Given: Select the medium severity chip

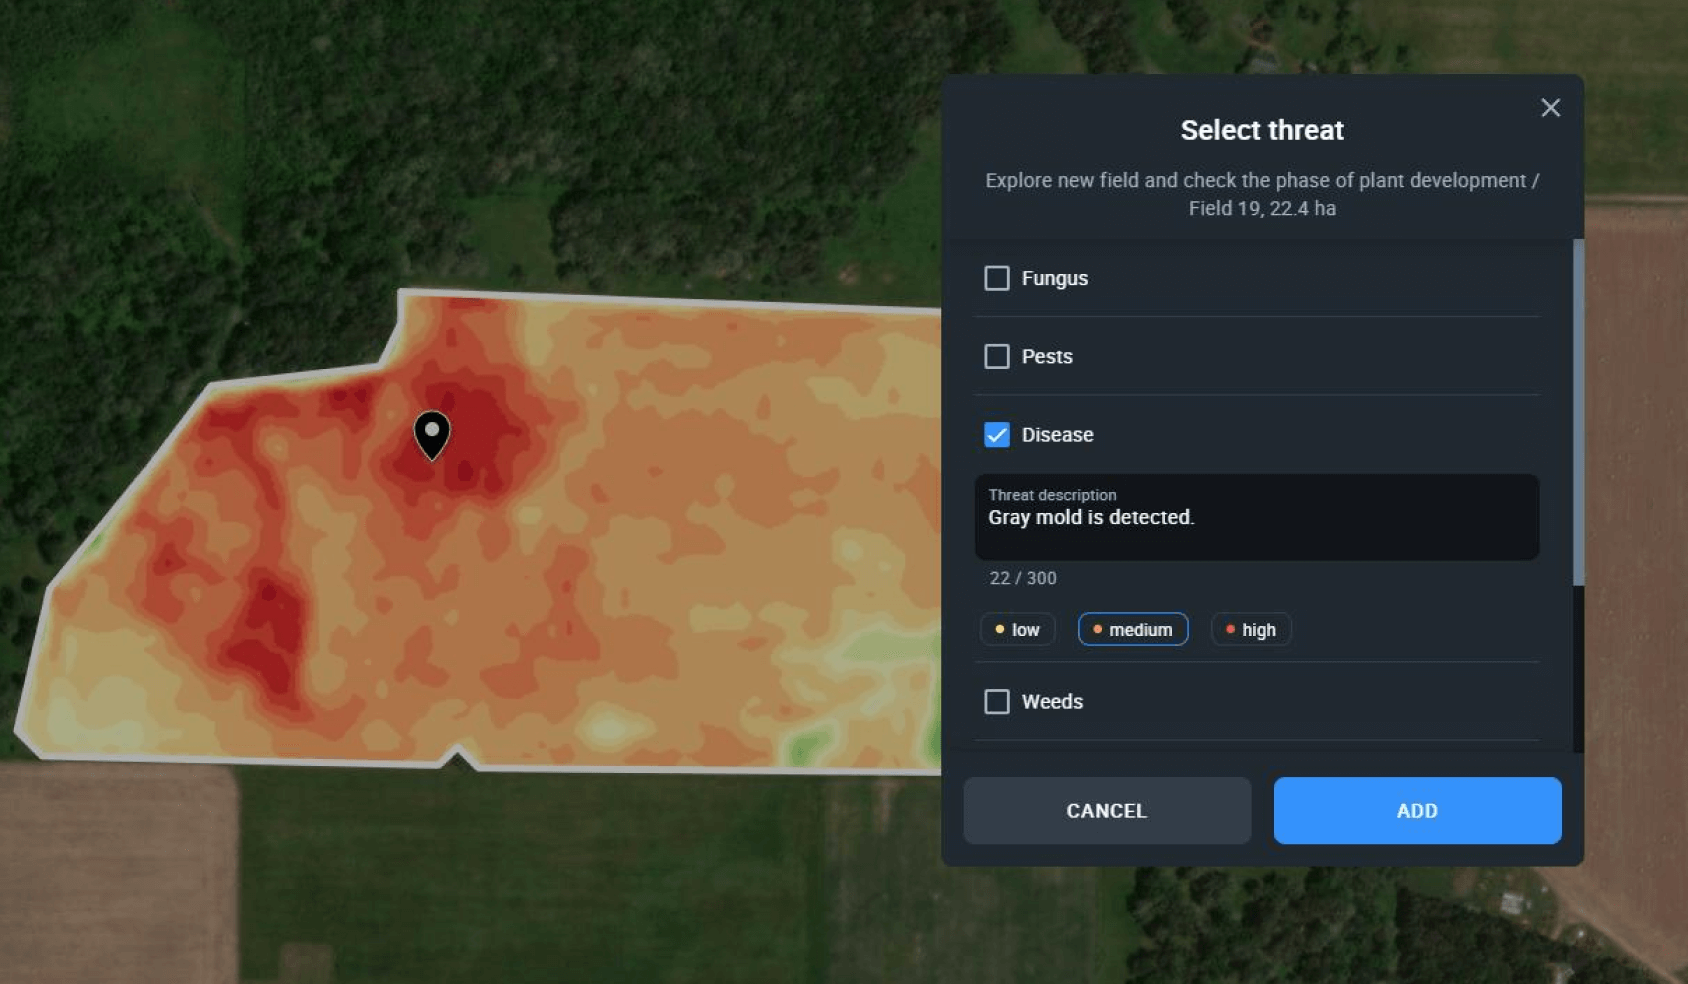Looking at the screenshot, I should pos(1133,629).
